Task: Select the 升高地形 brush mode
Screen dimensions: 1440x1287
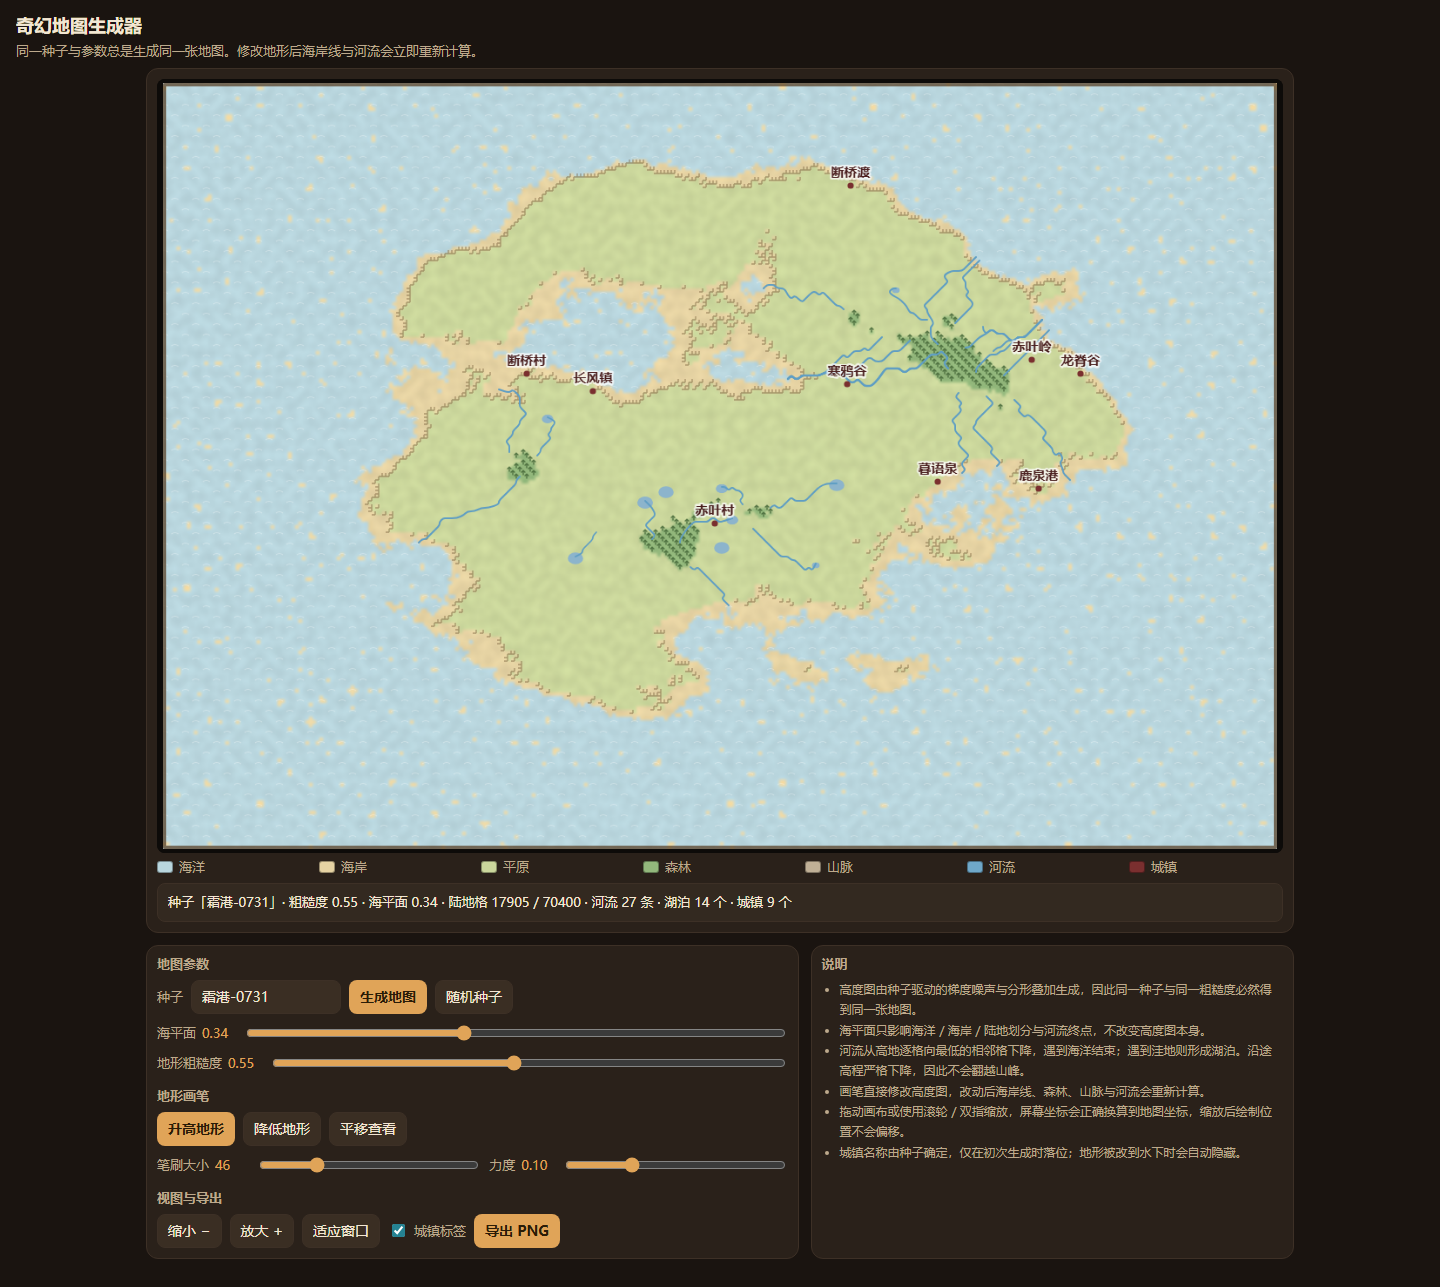Action: point(196,1129)
